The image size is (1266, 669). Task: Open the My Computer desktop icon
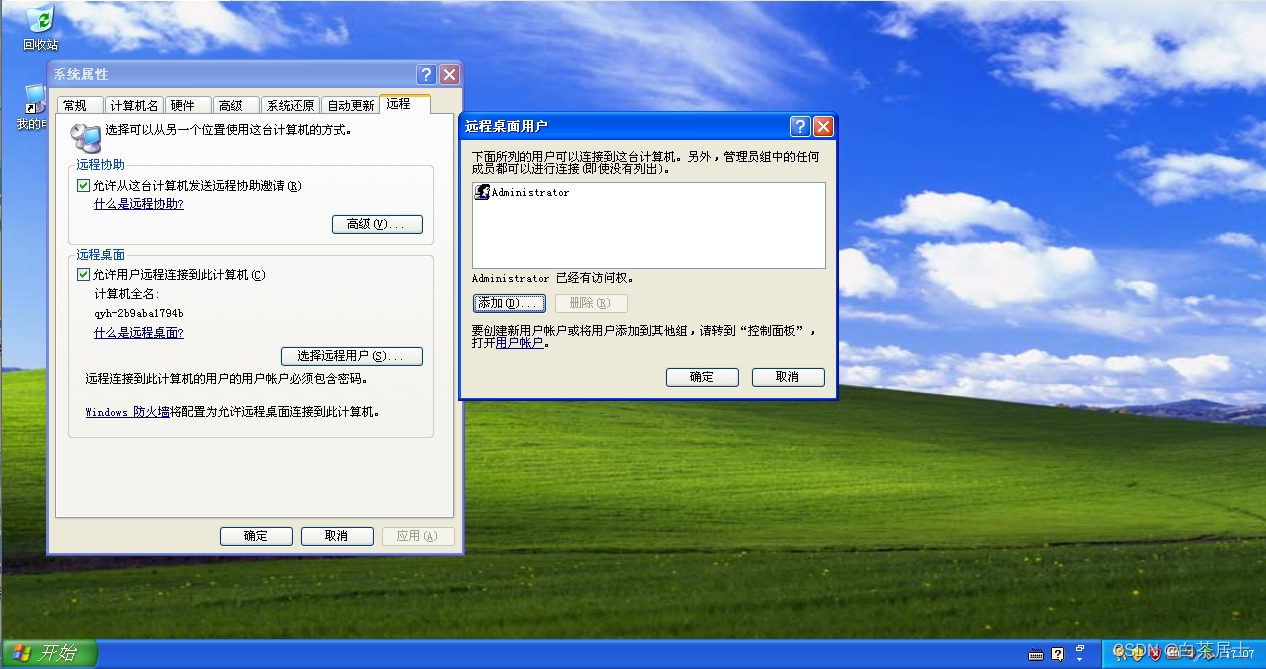(x=33, y=107)
